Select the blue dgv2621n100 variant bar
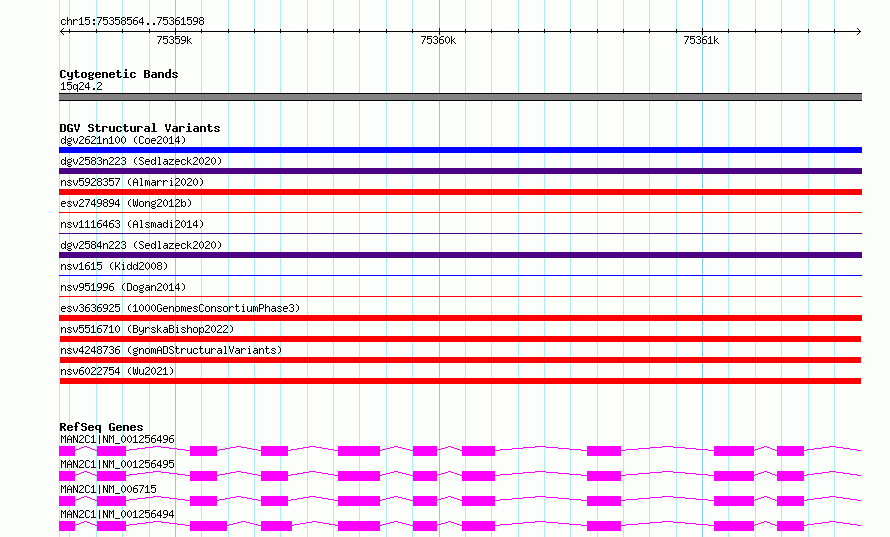This screenshot has width=890, height=537. tap(460, 150)
